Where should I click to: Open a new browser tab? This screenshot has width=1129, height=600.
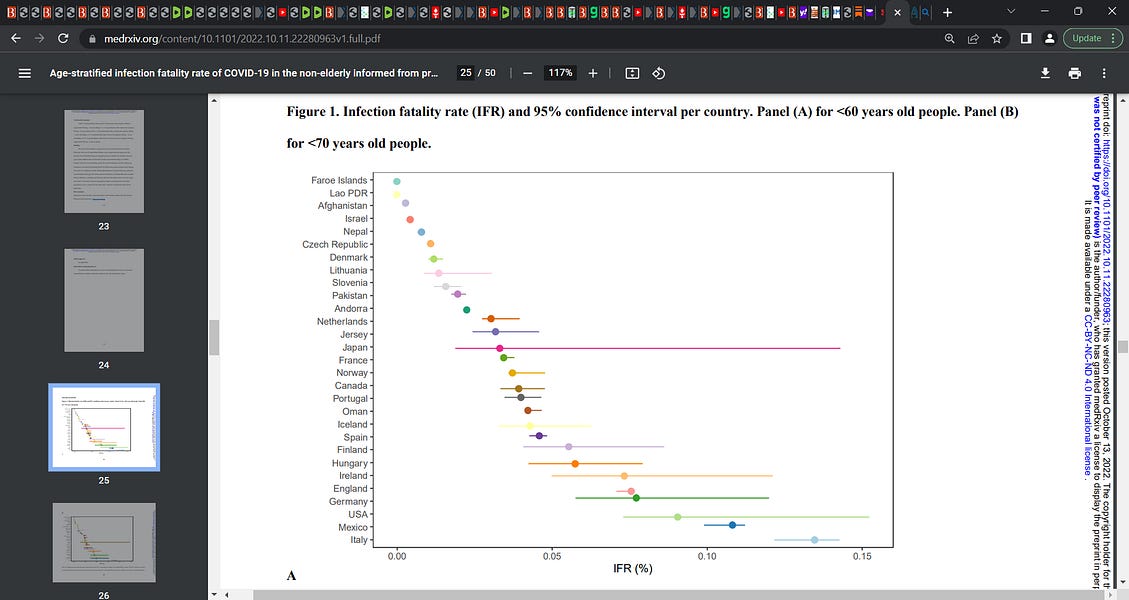point(946,10)
